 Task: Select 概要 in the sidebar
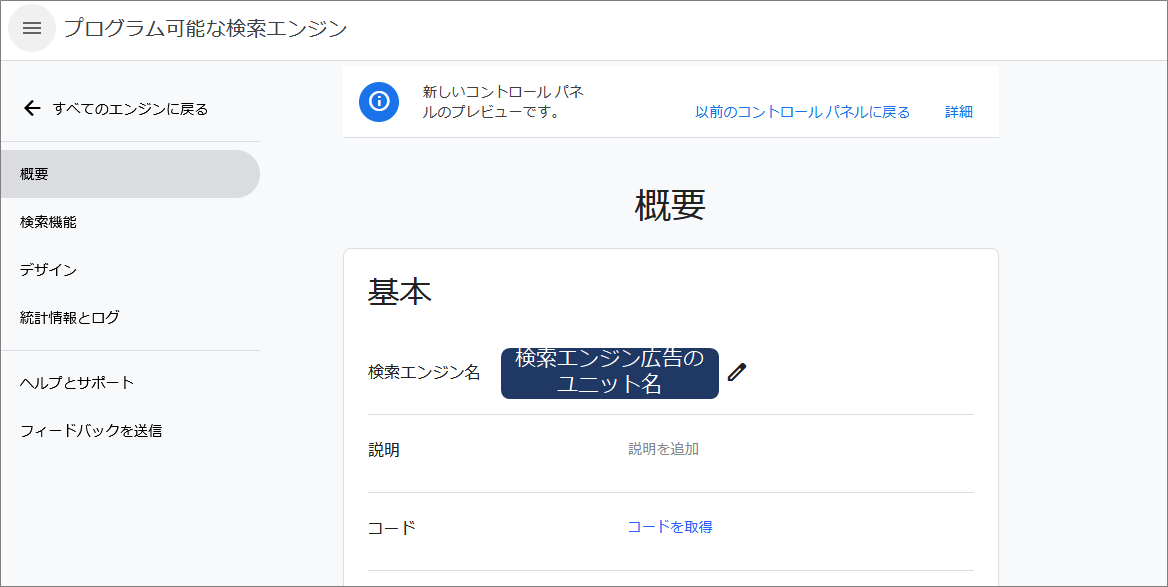34,174
